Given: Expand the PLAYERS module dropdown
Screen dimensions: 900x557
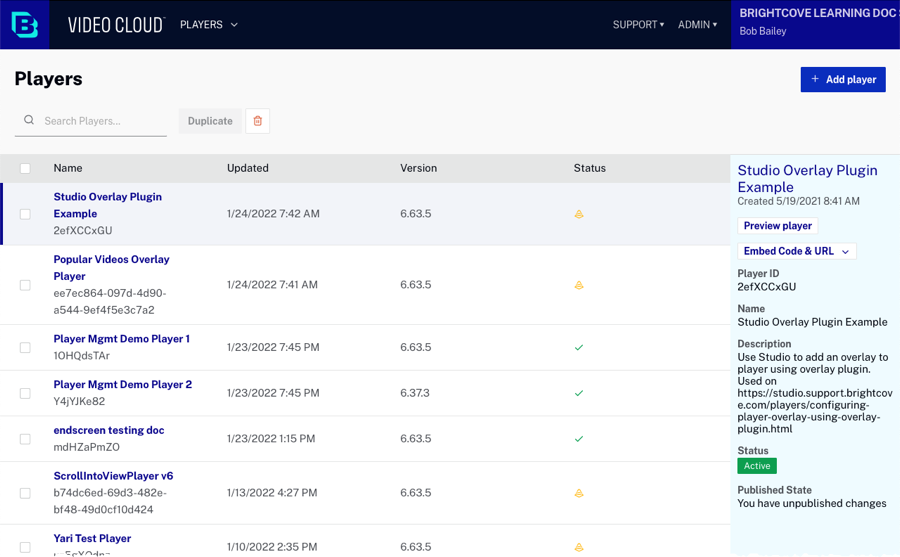Looking at the screenshot, I should 209,24.
